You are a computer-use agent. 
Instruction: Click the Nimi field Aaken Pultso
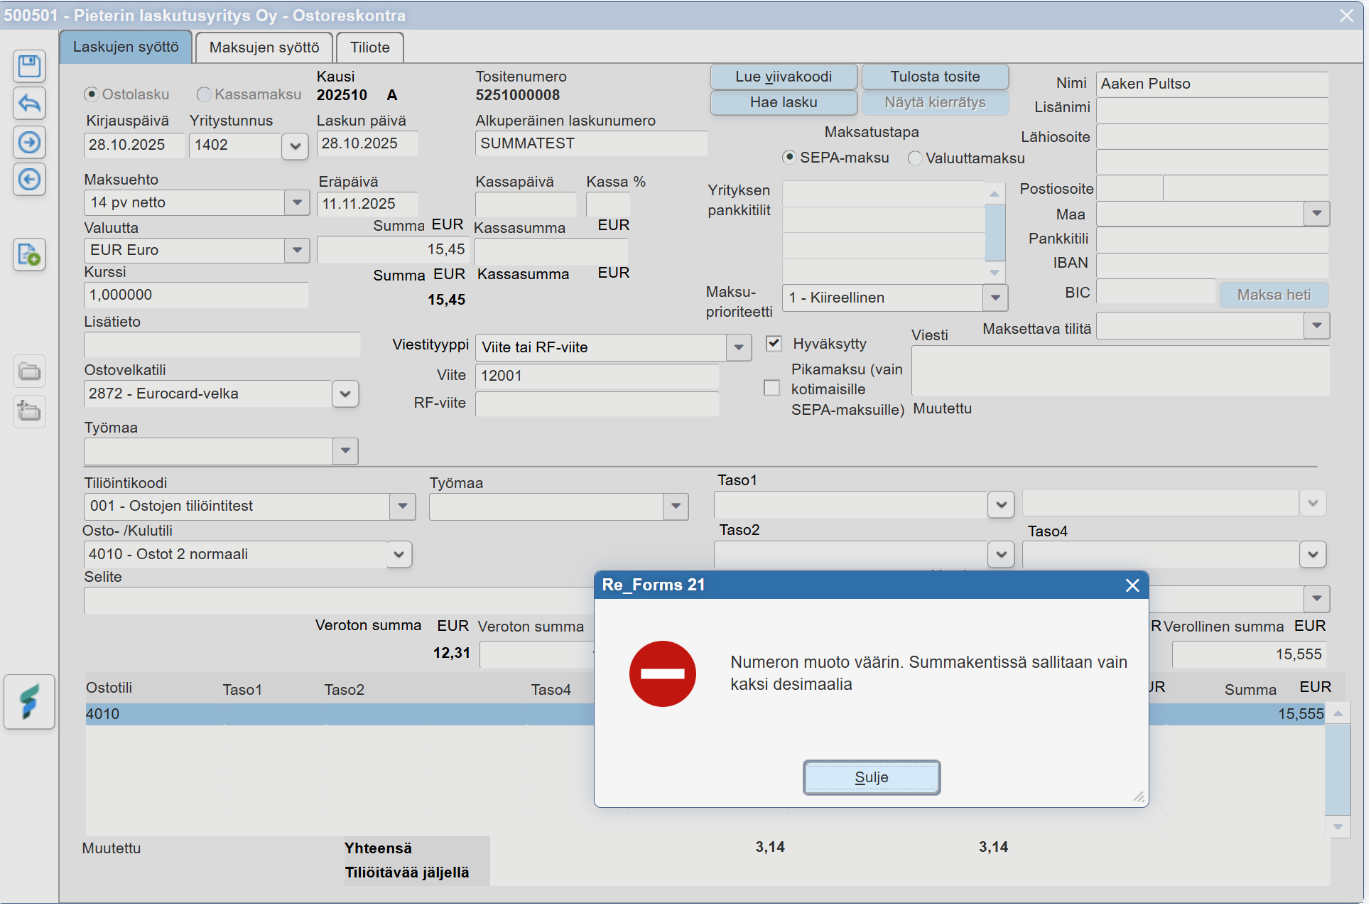click(1213, 84)
